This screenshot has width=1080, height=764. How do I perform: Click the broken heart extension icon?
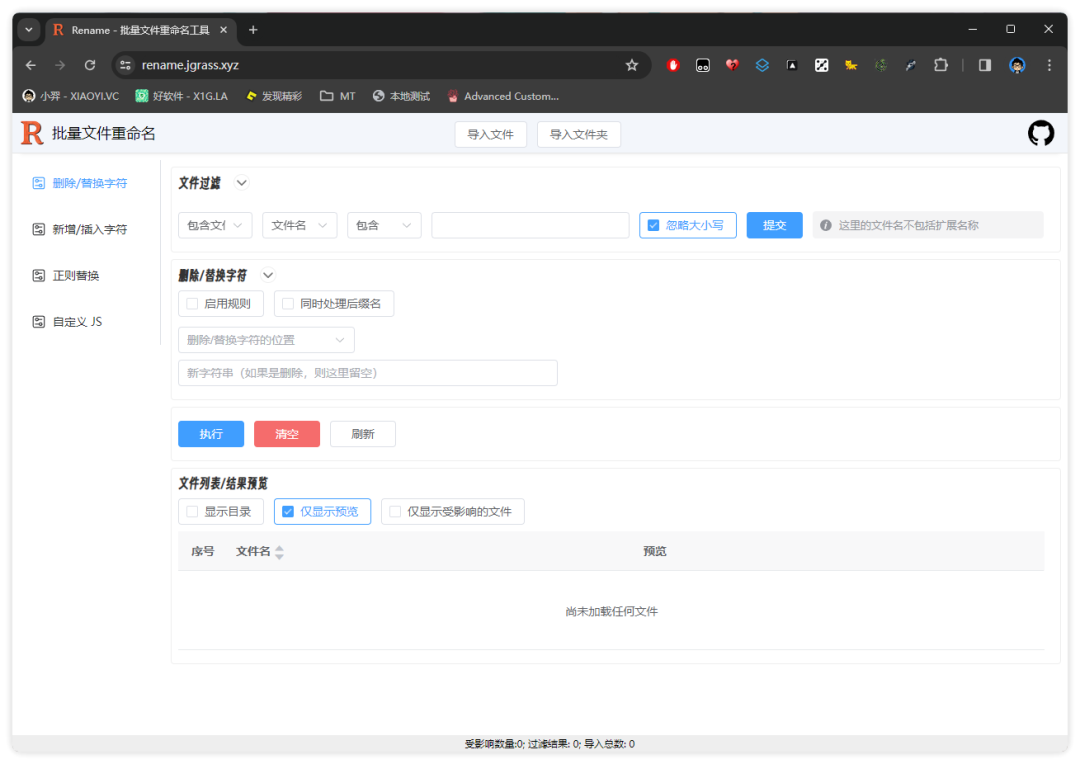click(731, 65)
